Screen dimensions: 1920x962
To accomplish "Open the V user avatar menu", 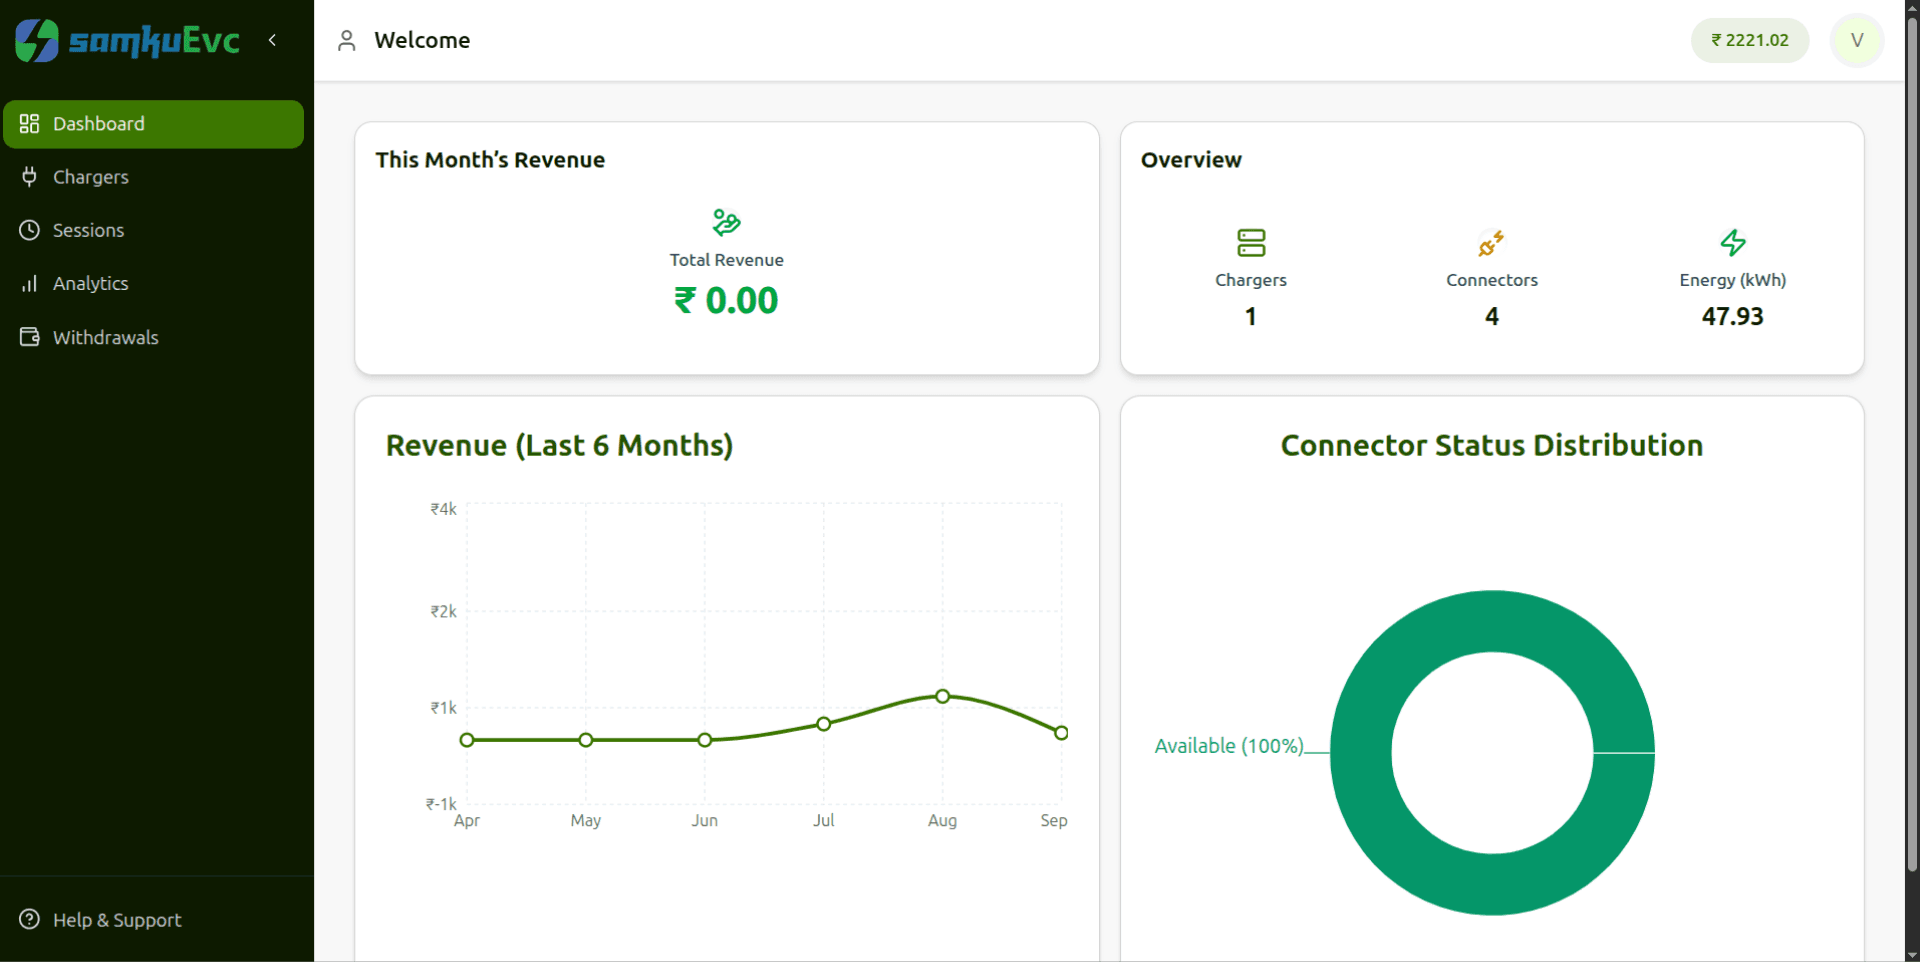I will point(1857,40).
